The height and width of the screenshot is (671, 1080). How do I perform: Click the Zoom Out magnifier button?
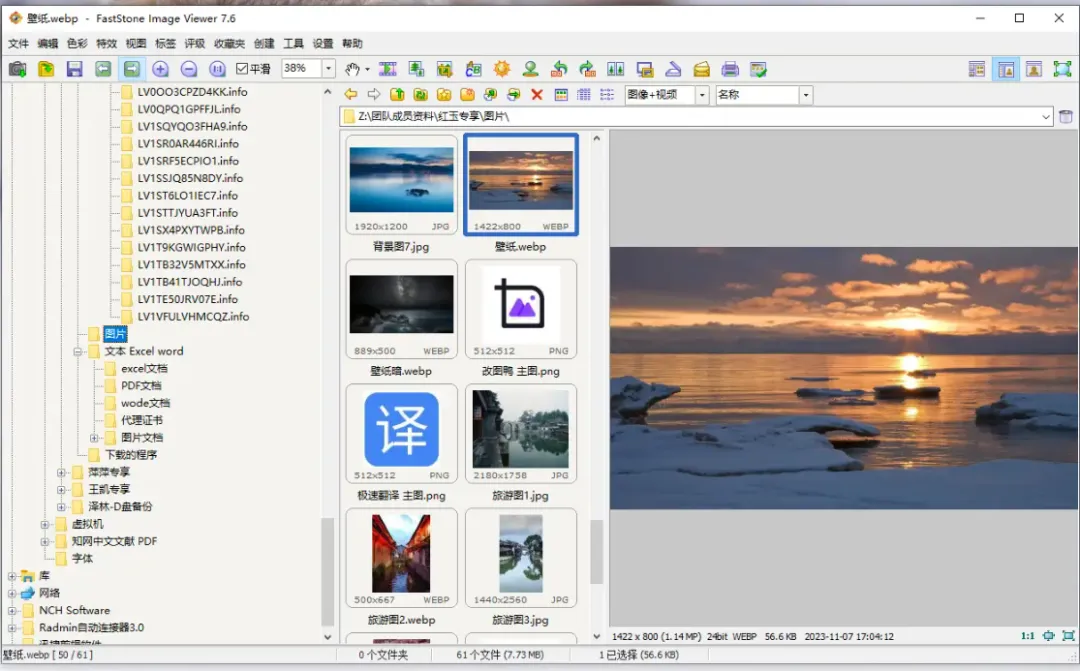pos(189,69)
